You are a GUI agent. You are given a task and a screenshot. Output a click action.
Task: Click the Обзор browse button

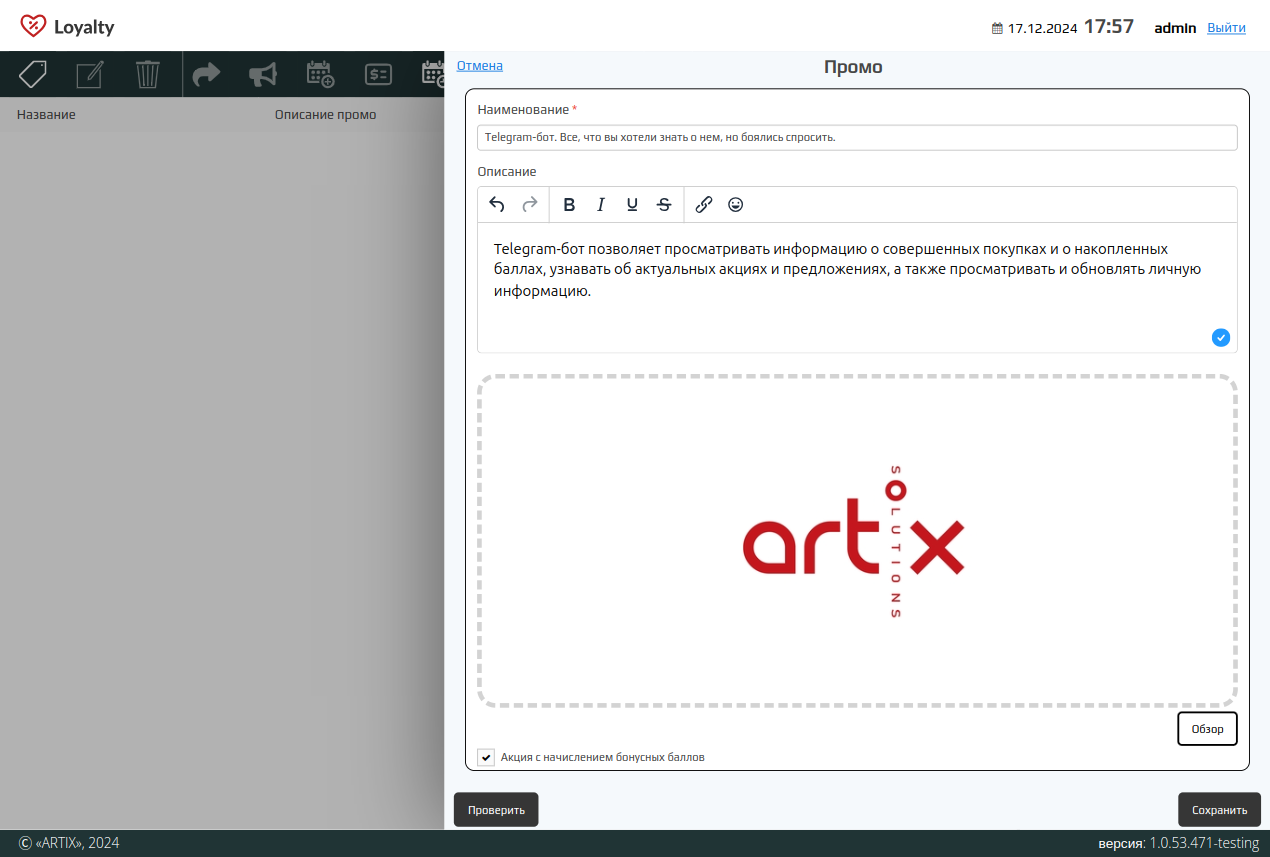(1207, 729)
